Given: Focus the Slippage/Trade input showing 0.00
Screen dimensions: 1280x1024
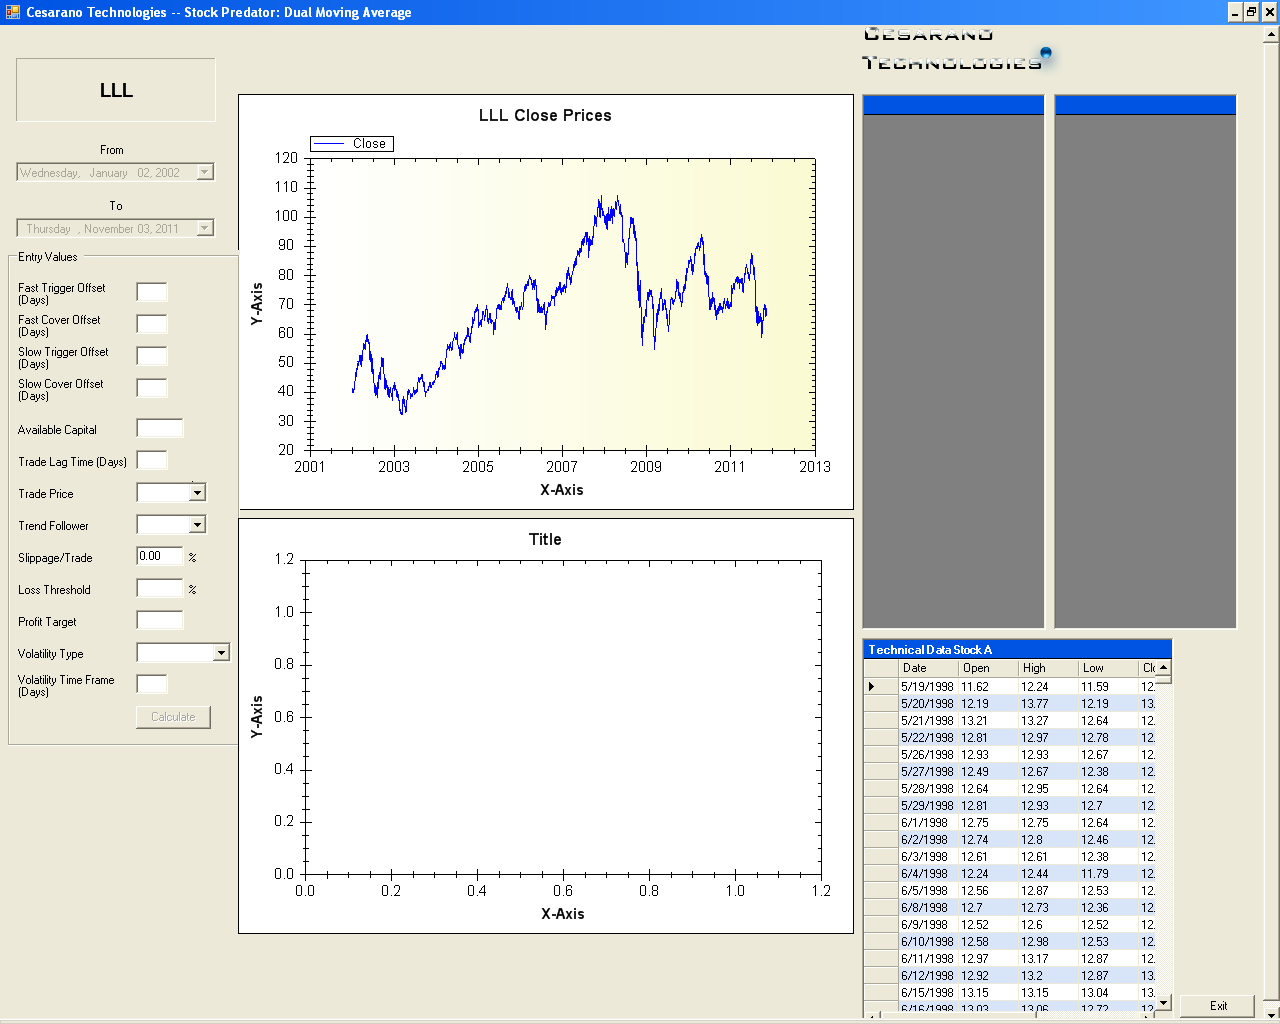Looking at the screenshot, I should 160,557.
